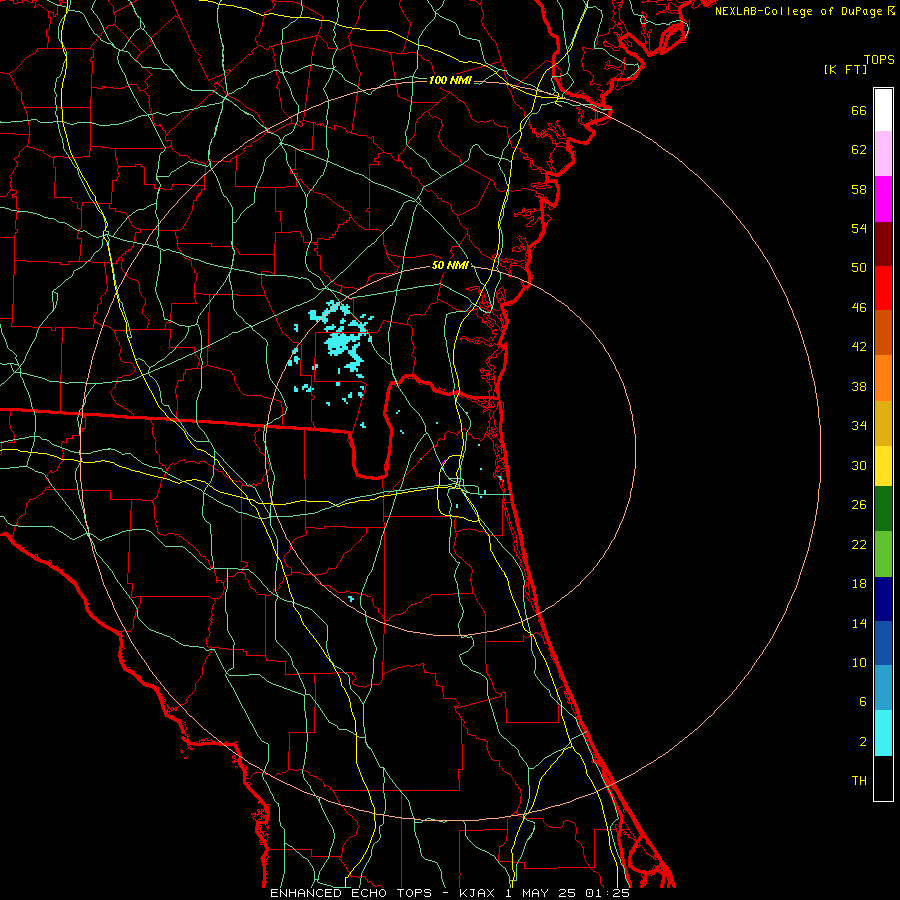Click the legend value 66
The height and width of the screenshot is (900, 900).
tap(859, 111)
